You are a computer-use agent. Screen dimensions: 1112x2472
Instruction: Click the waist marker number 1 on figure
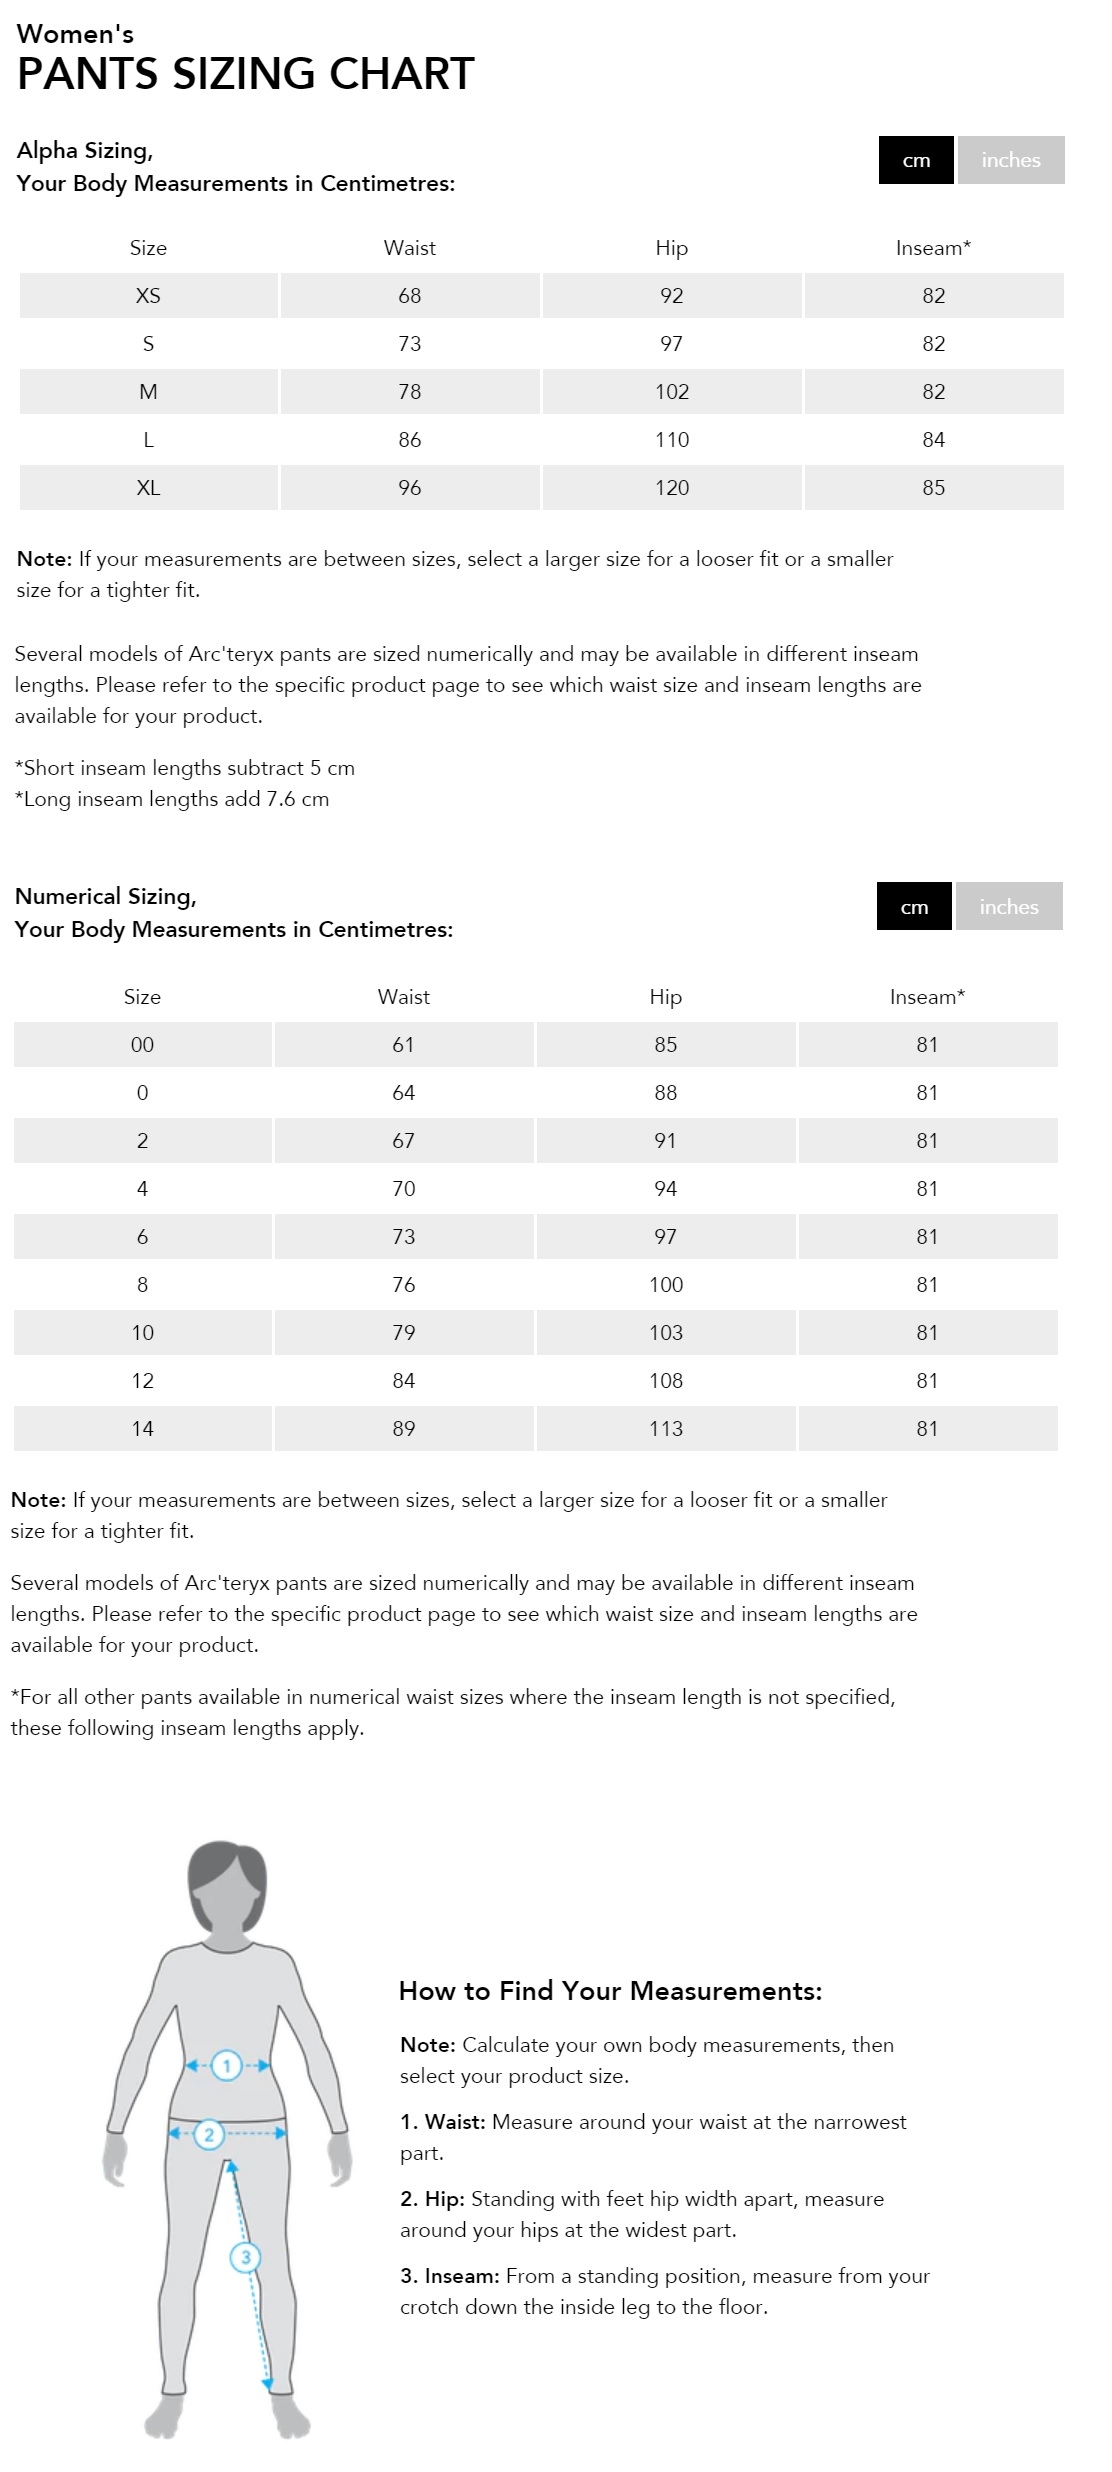click(227, 2066)
